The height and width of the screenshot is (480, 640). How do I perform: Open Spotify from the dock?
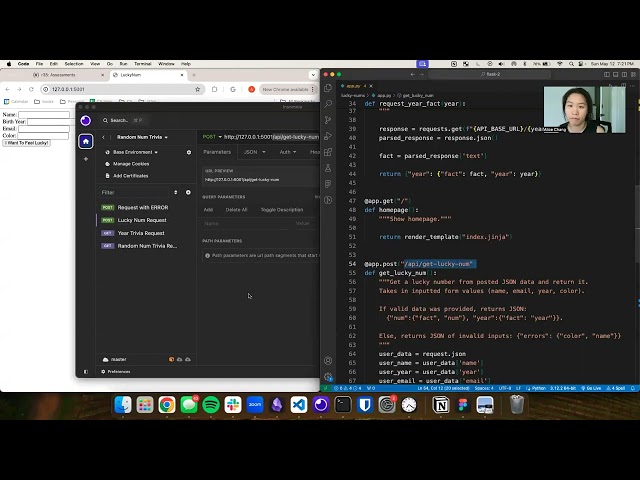tap(211, 405)
